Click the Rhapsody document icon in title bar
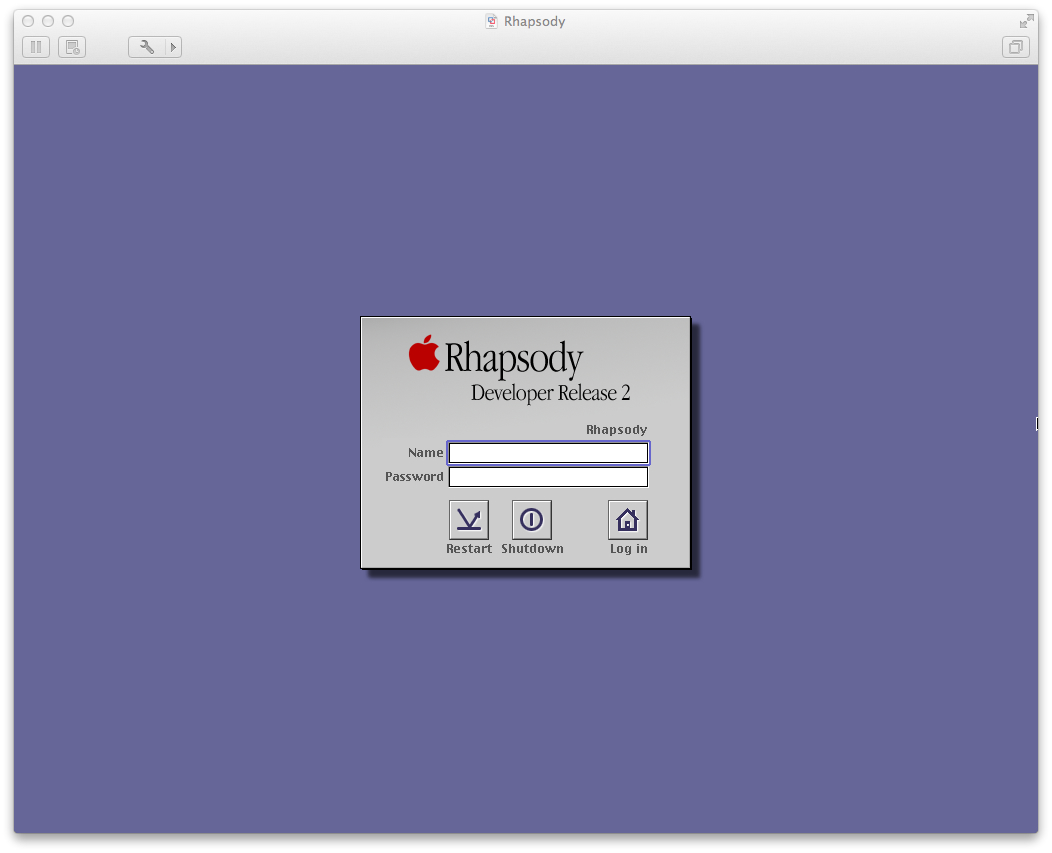Image resolution: width=1052 pixels, height=853 pixels. click(x=492, y=21)
